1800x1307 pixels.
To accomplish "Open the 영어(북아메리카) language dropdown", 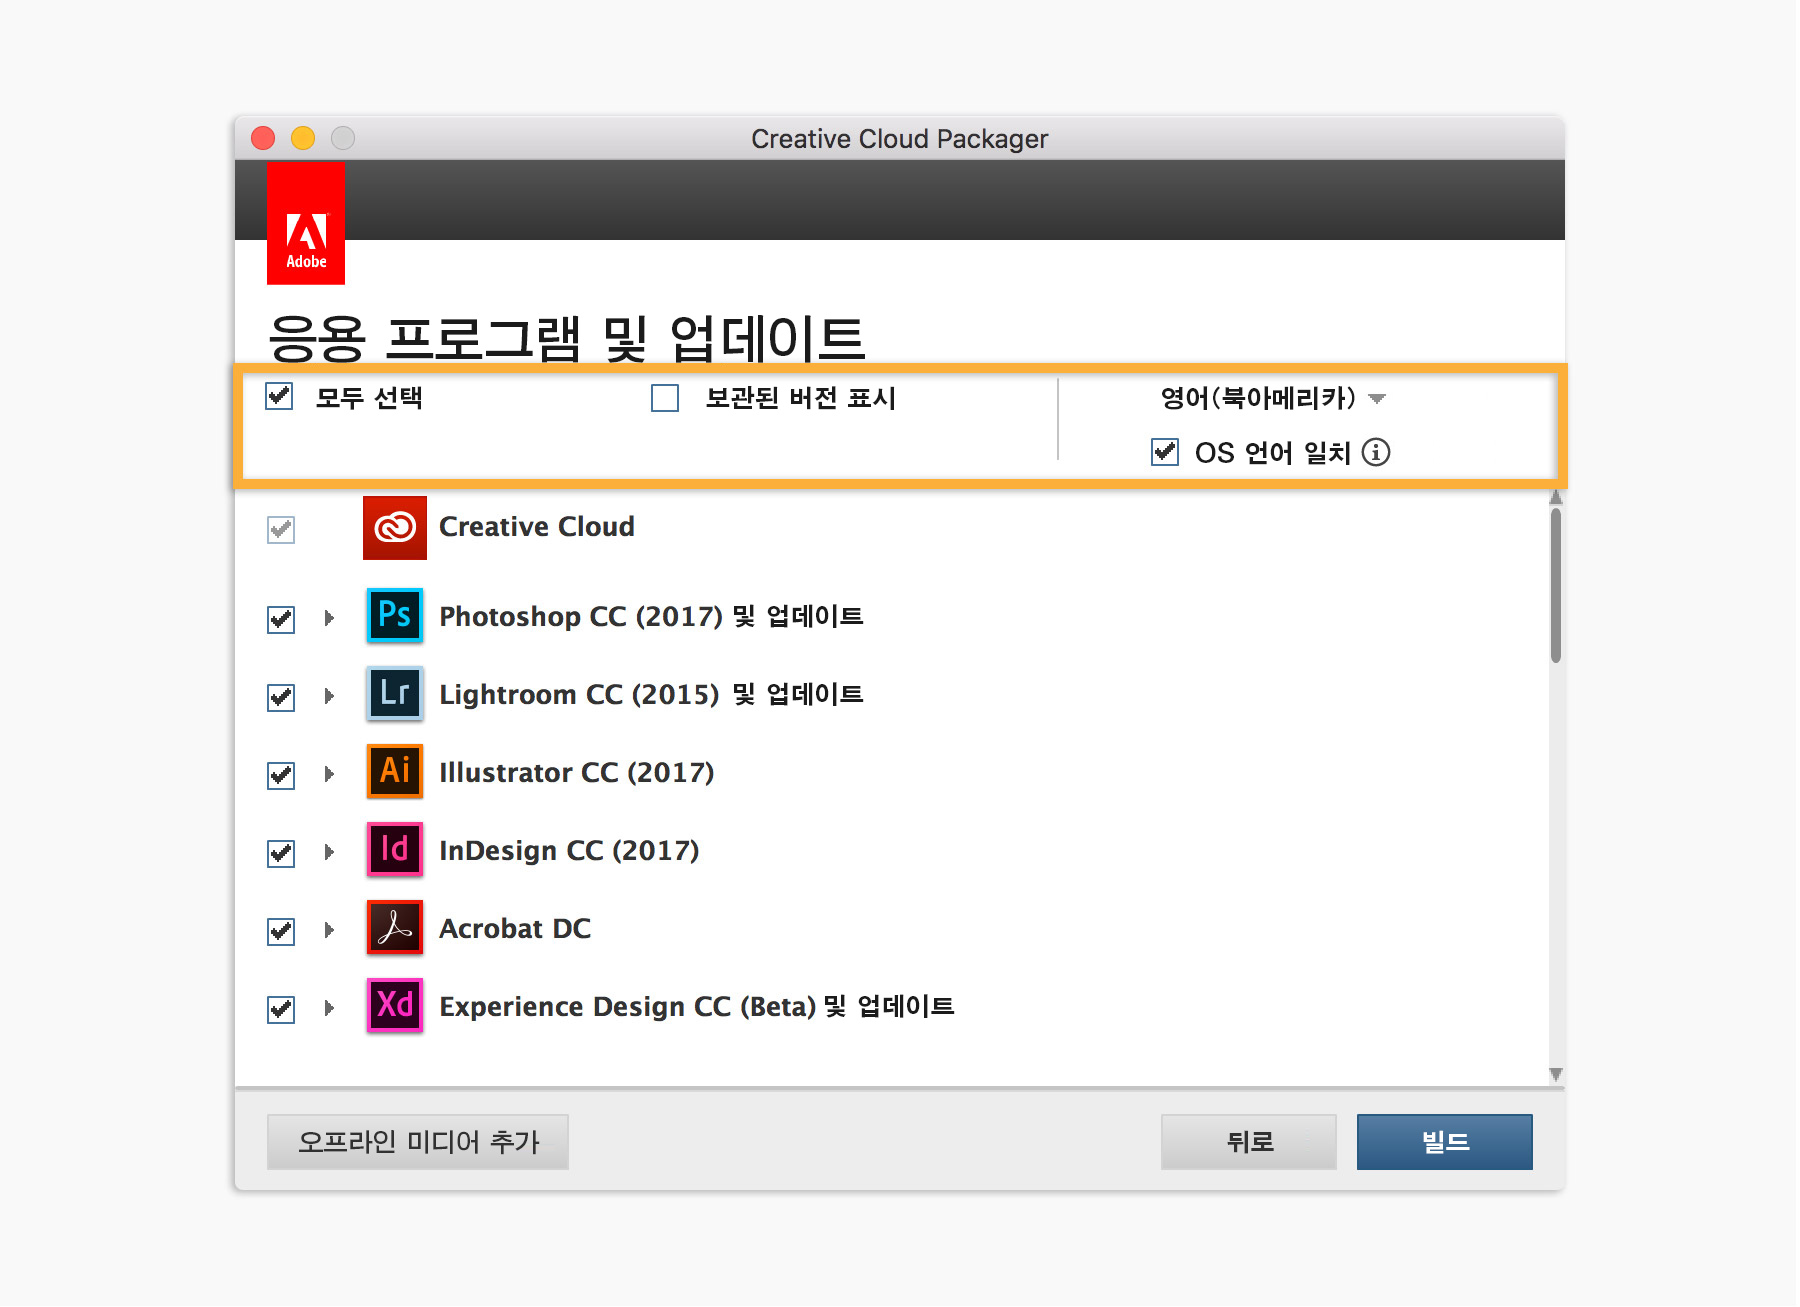I will [1272, 398].
